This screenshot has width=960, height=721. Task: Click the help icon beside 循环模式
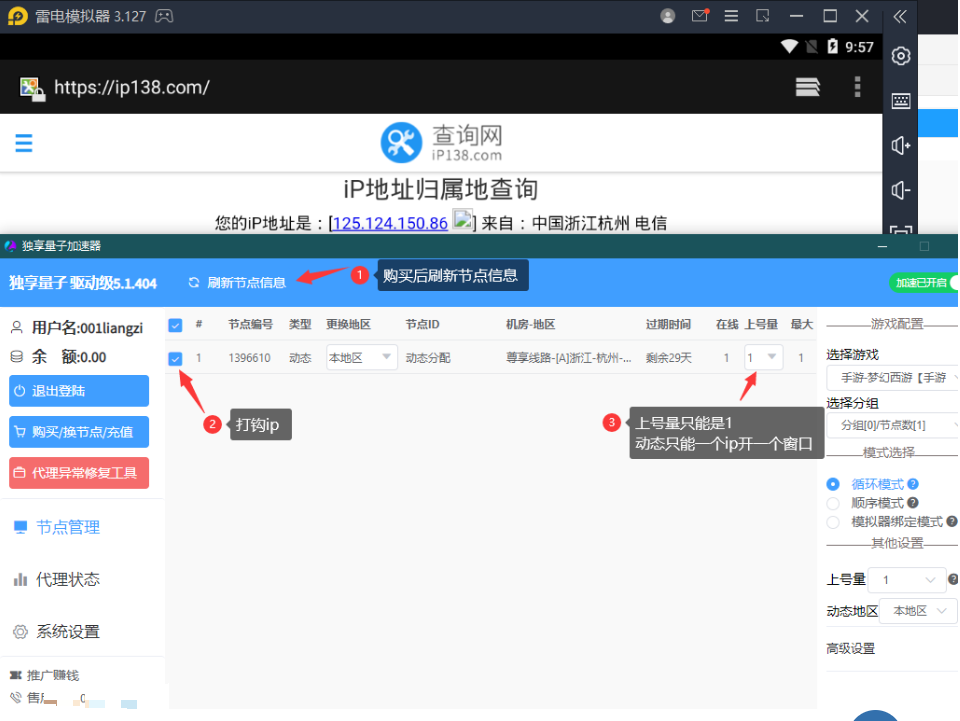(x=913, y=484)
